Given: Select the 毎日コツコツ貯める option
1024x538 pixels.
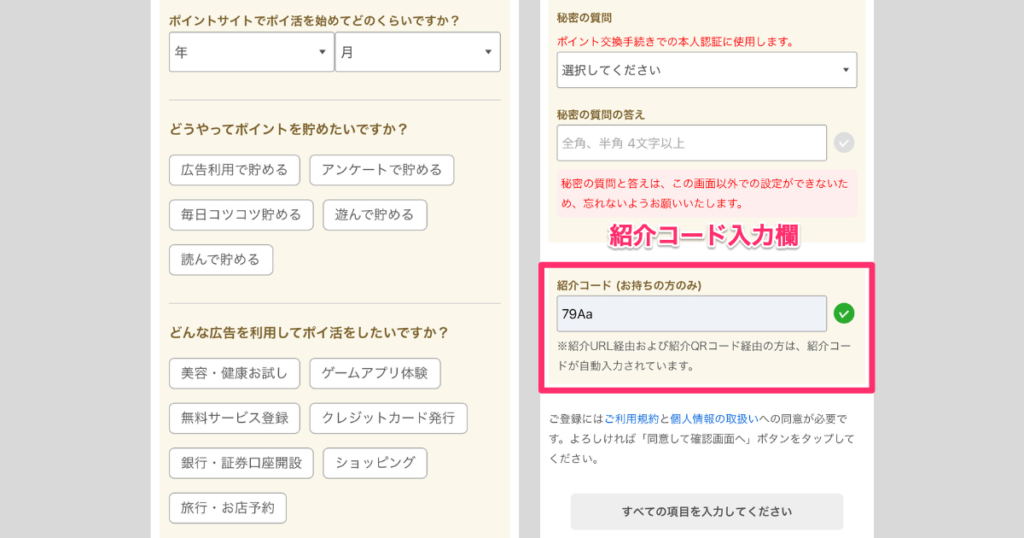Looking at the screenshot, I should (241, 215).
